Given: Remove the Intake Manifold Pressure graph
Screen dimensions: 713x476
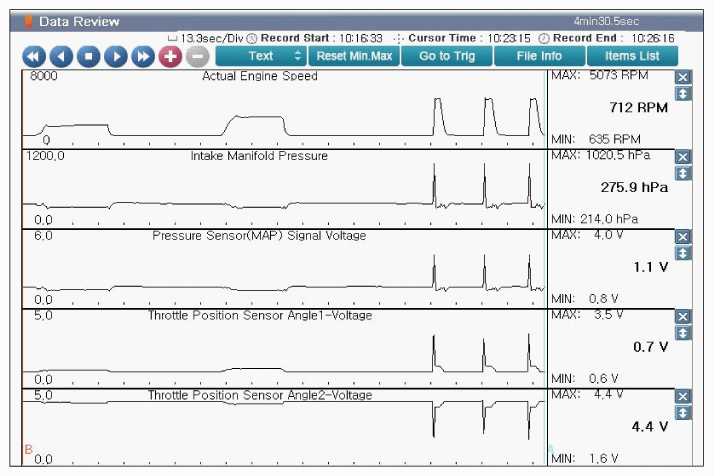Looking at the screenshot, I should [683, 157].
